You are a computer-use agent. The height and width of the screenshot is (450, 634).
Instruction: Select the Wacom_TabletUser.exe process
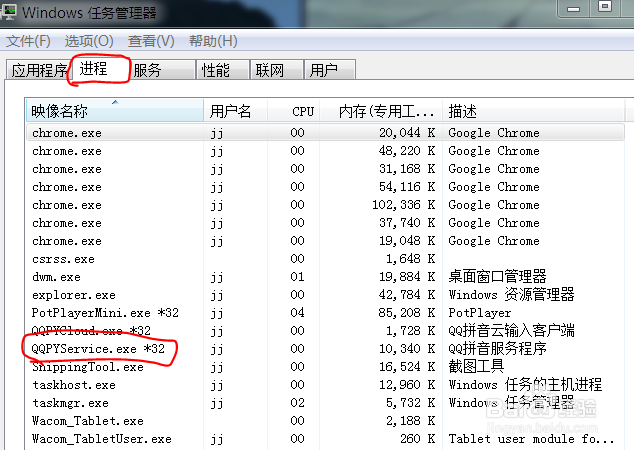pyautogui.click(x=325, y=439)
